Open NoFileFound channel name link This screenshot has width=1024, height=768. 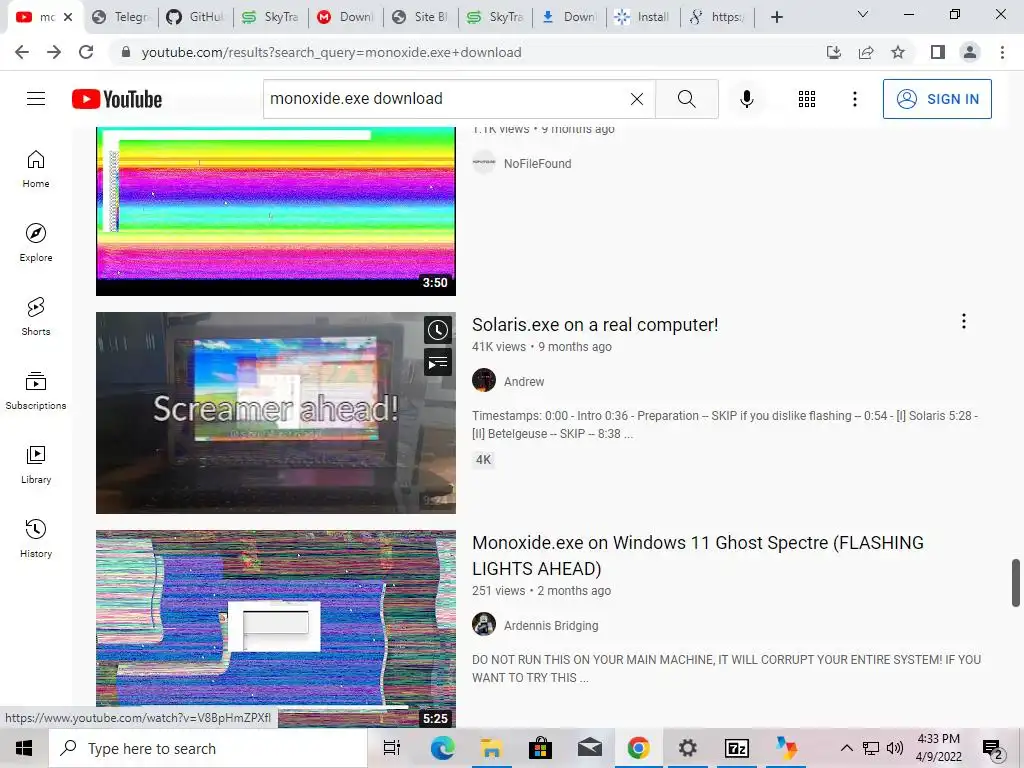pyautogui.click(x=537, y=163)
